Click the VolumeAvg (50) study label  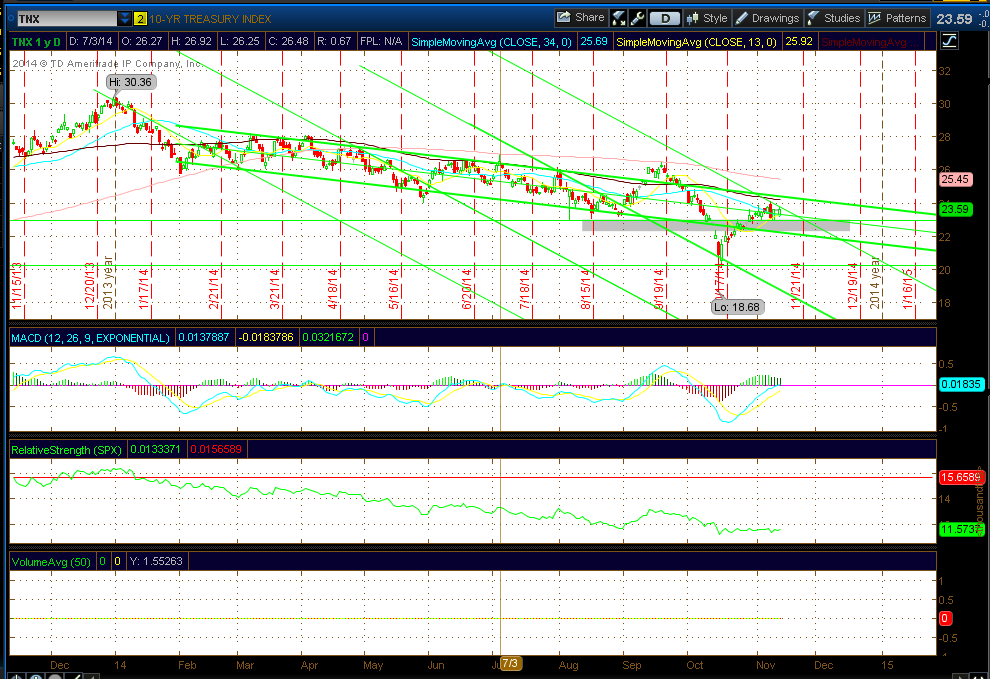[x=51, y=562]
